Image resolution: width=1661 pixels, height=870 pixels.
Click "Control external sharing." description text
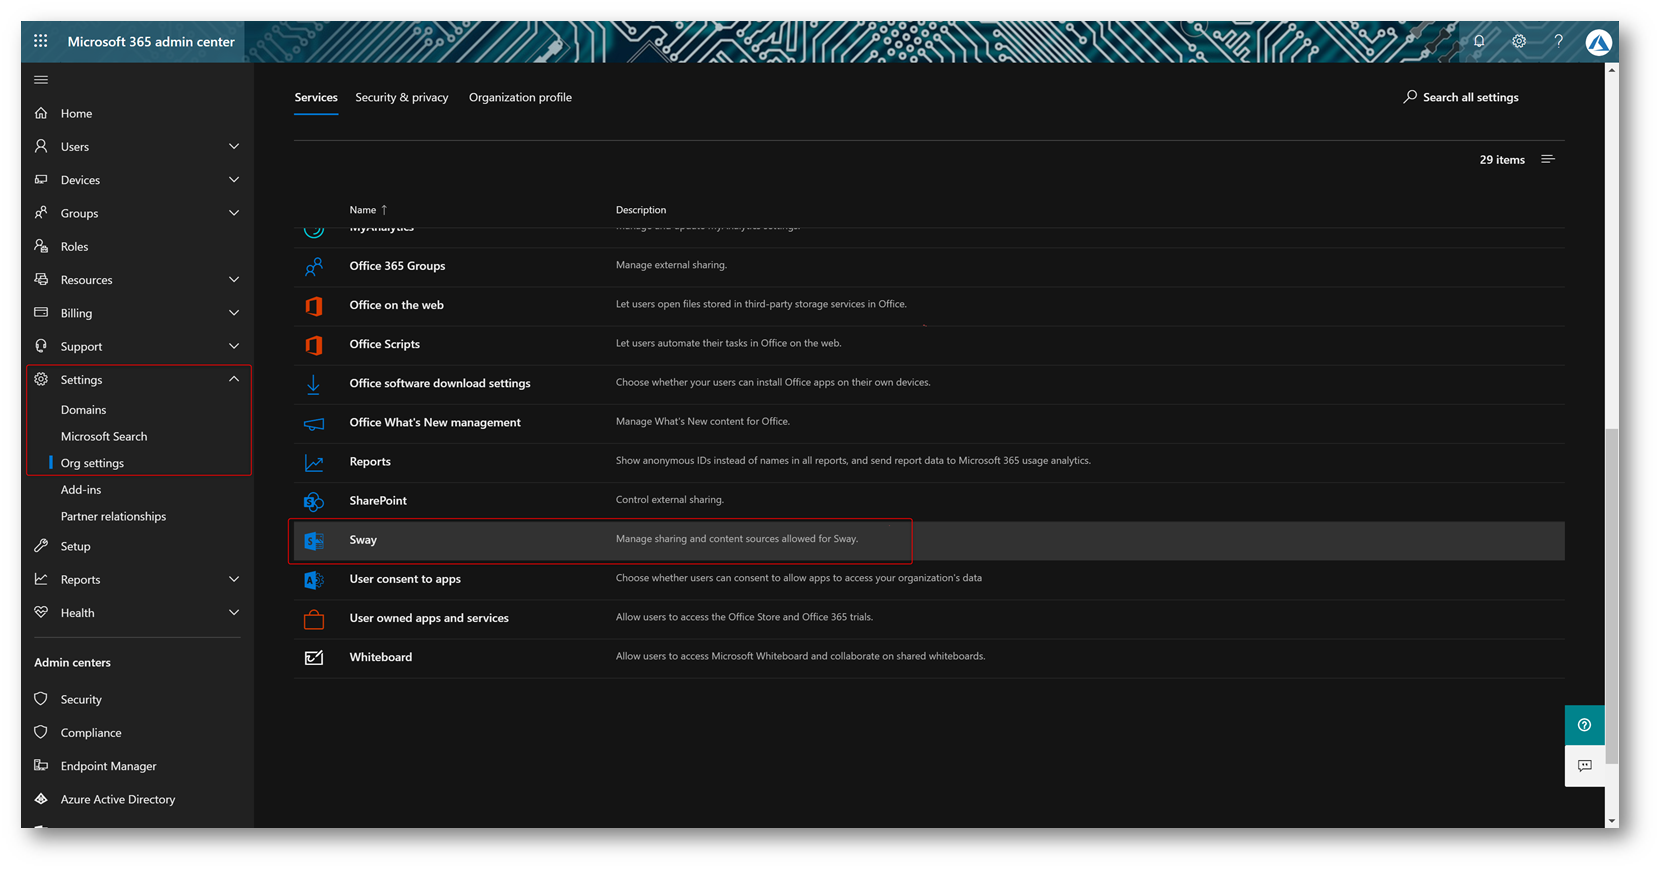[670, 500]
